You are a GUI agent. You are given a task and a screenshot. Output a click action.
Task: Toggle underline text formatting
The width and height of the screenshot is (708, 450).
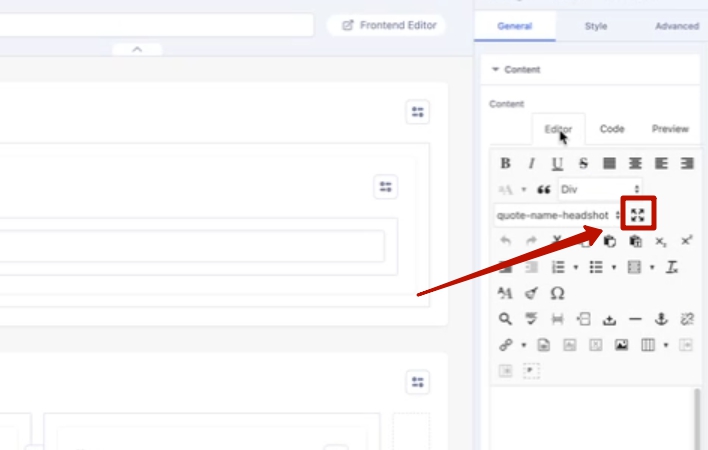(x=557, y=163)
